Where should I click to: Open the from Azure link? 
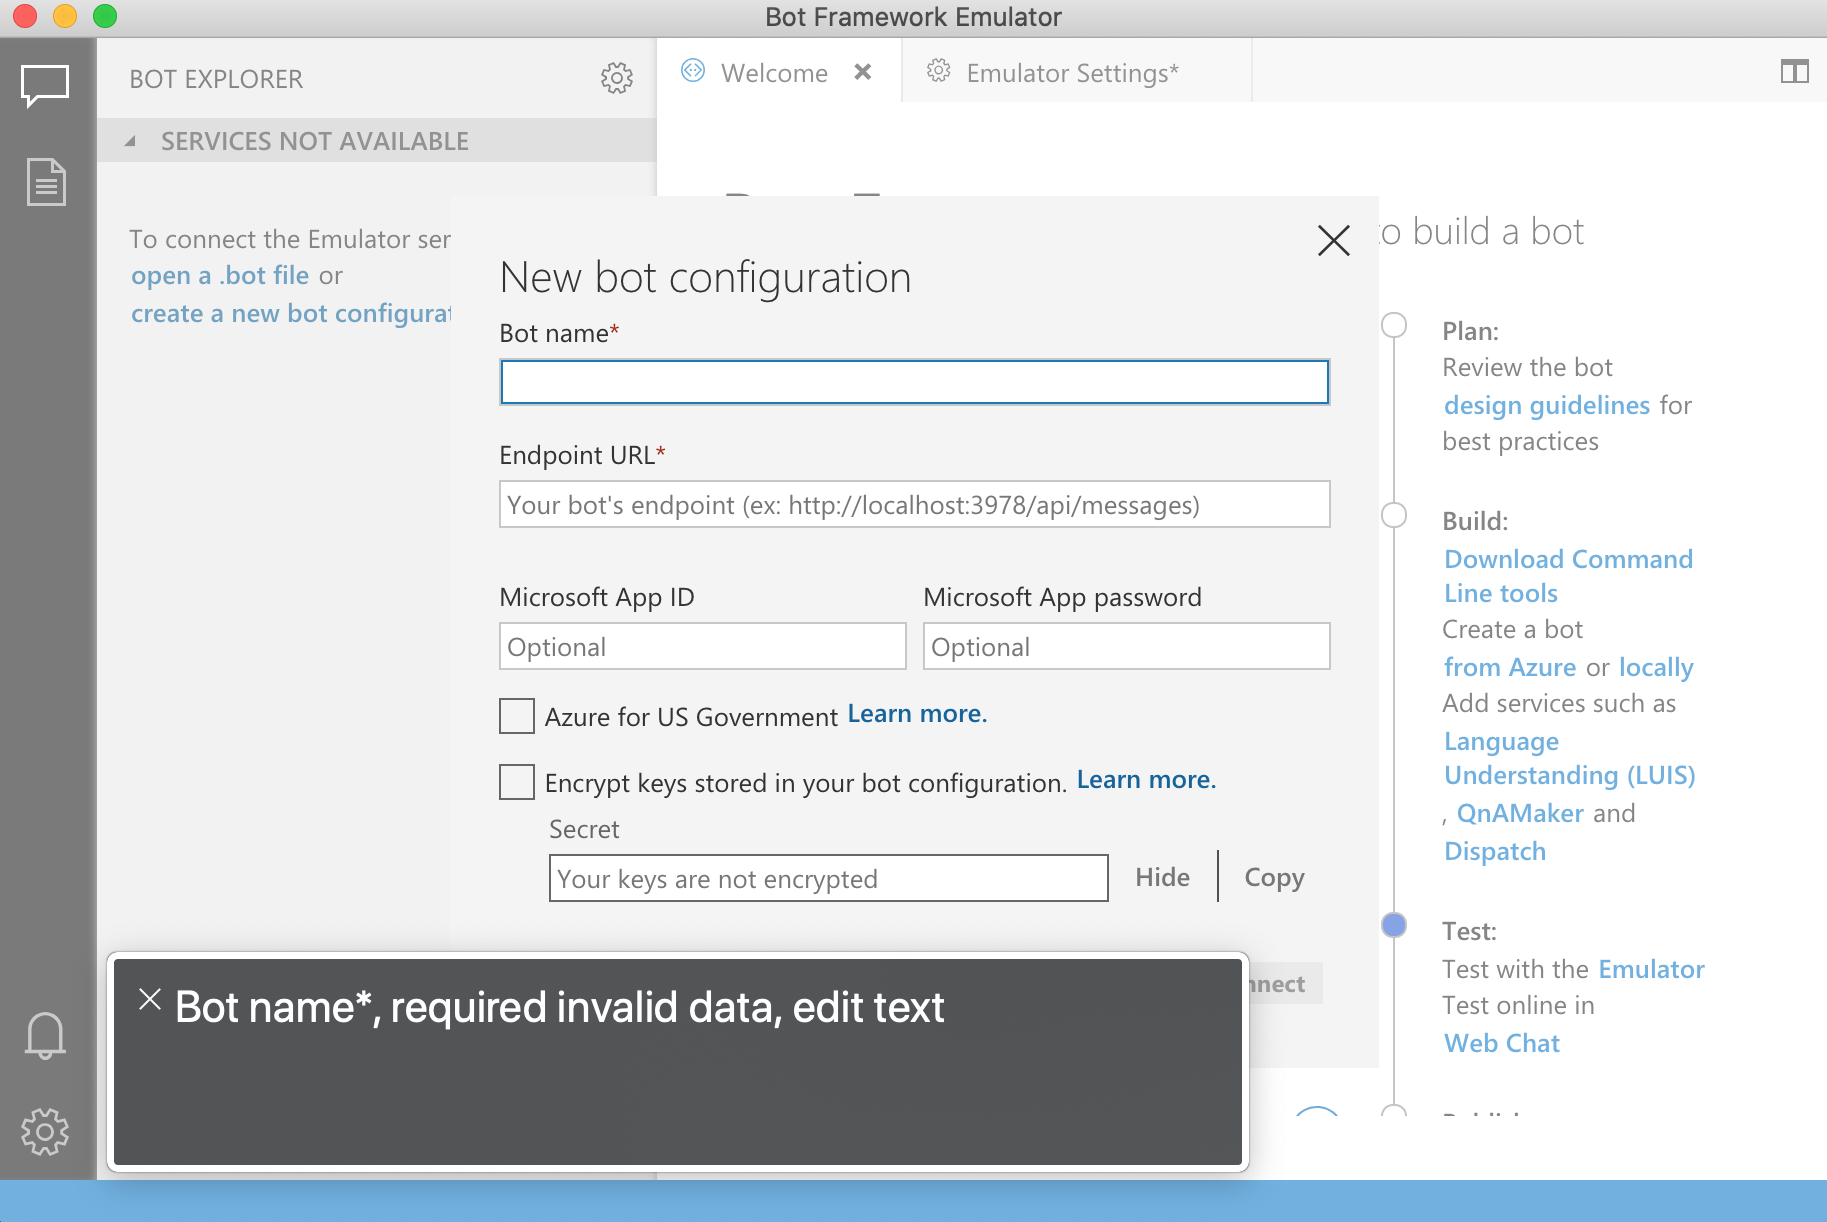coord(1510,667)
